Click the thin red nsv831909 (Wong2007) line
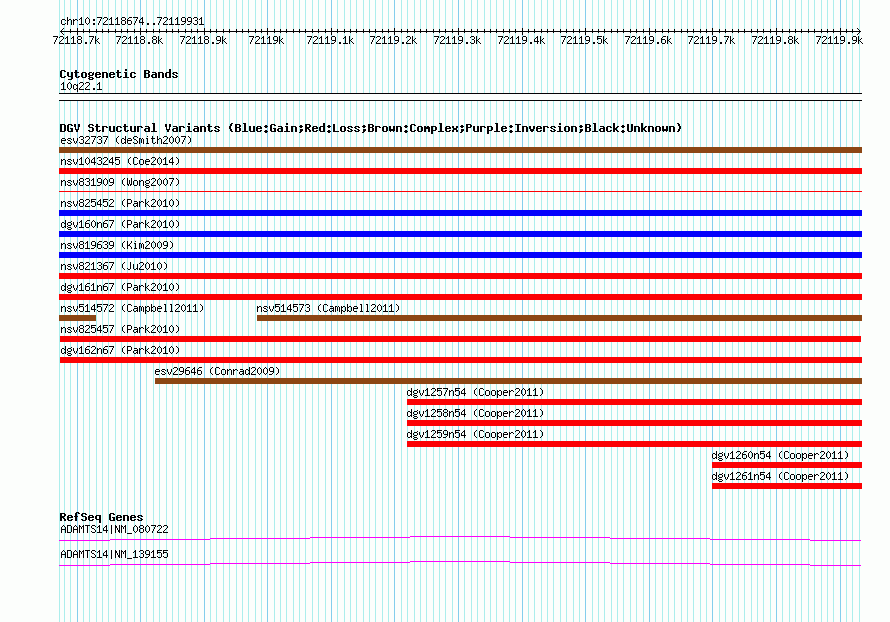890x622 pixels. [x=460, y=192]
